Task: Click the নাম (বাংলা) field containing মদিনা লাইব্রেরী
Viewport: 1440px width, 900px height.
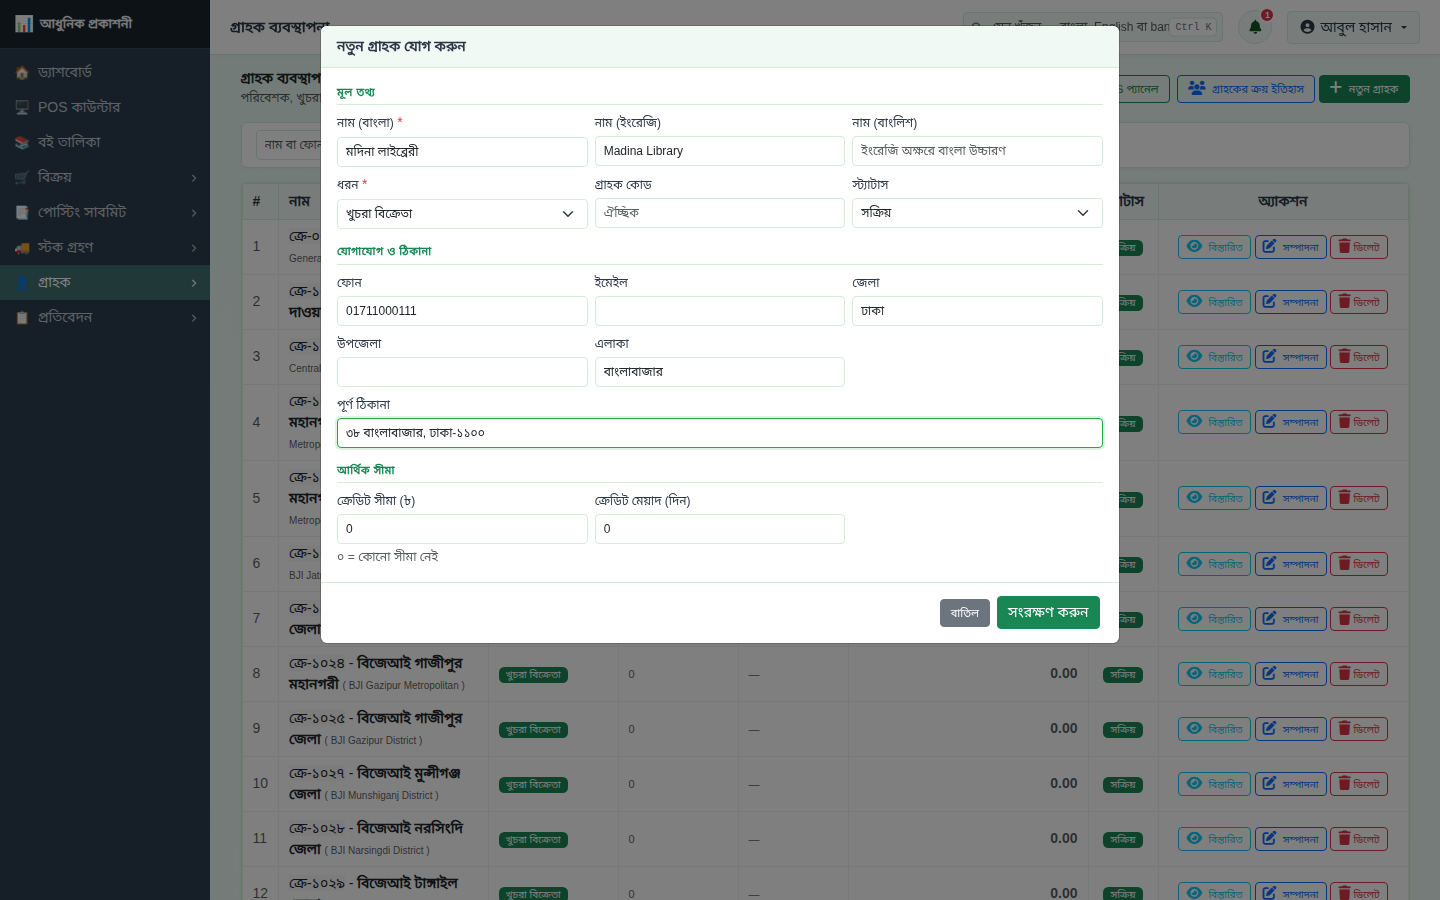Action: point(462,152)
